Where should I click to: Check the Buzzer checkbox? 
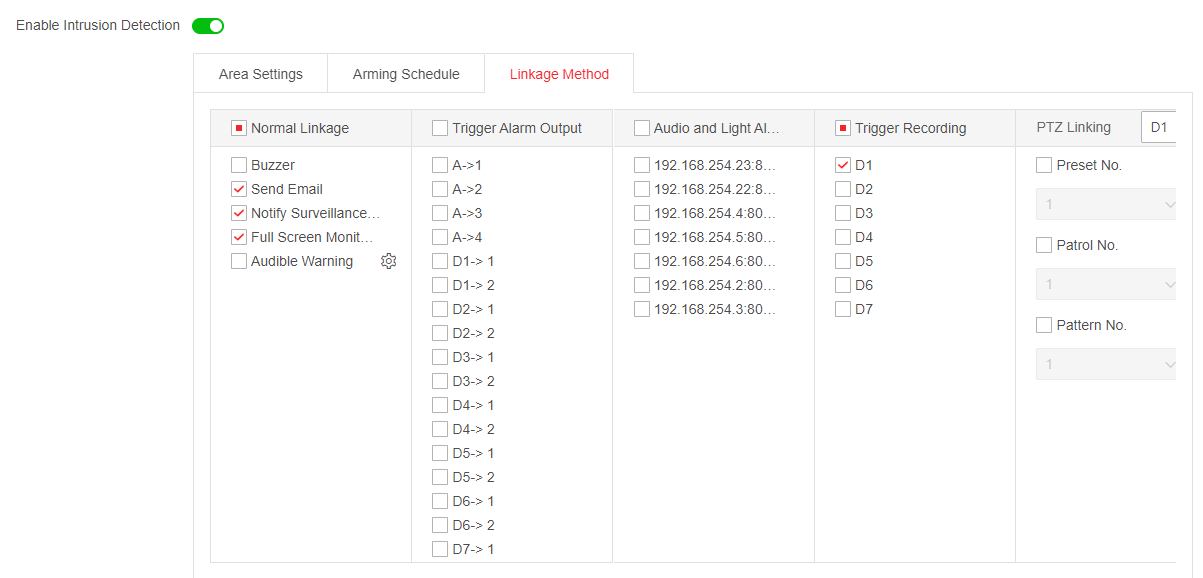point(239,165)
